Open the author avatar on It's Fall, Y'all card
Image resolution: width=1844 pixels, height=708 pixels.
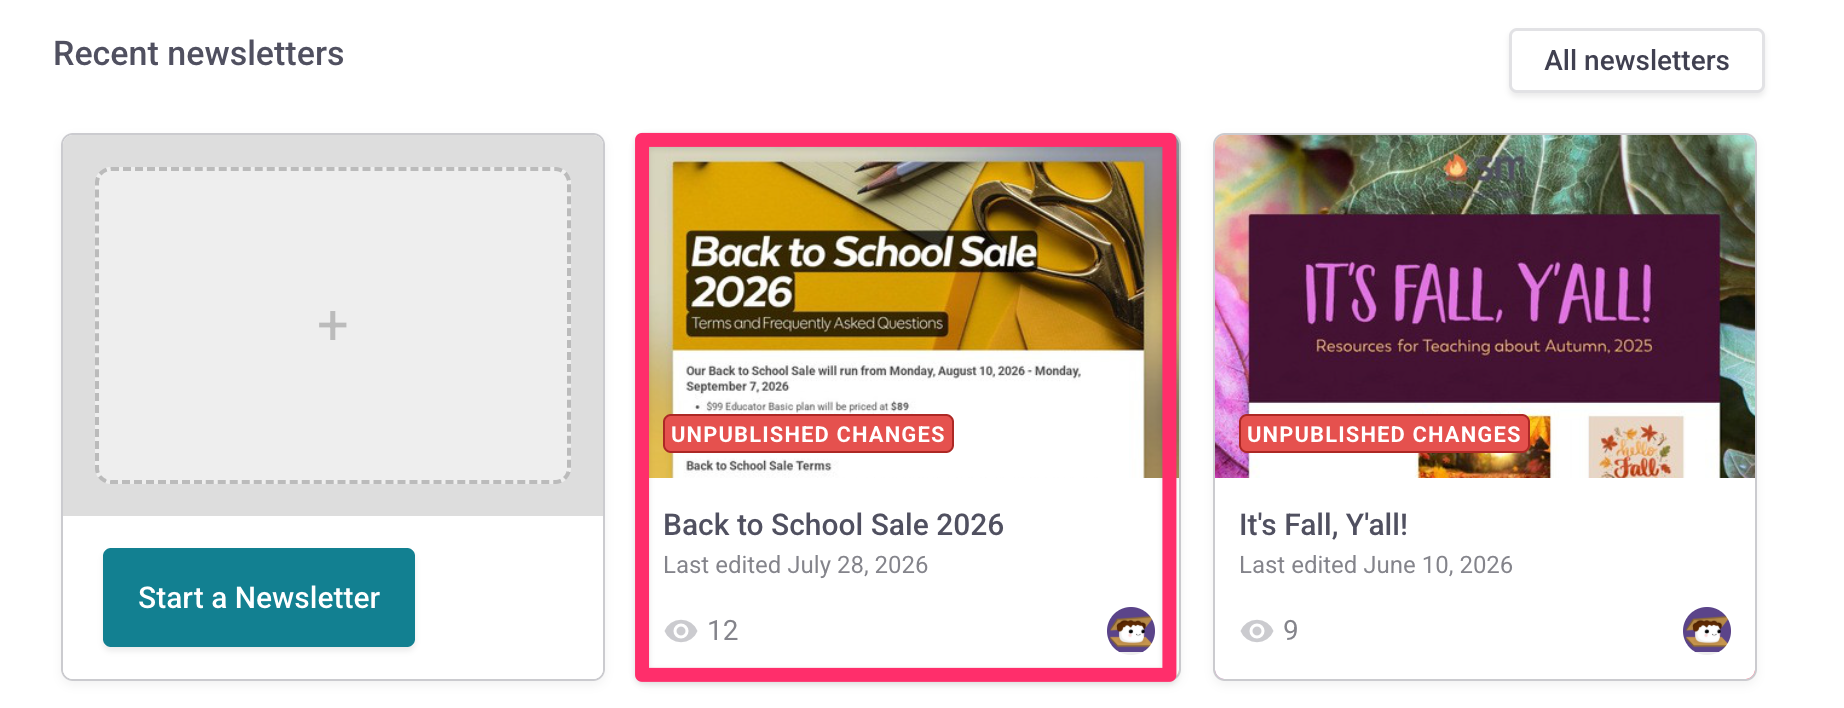(x=1707, y=630)
